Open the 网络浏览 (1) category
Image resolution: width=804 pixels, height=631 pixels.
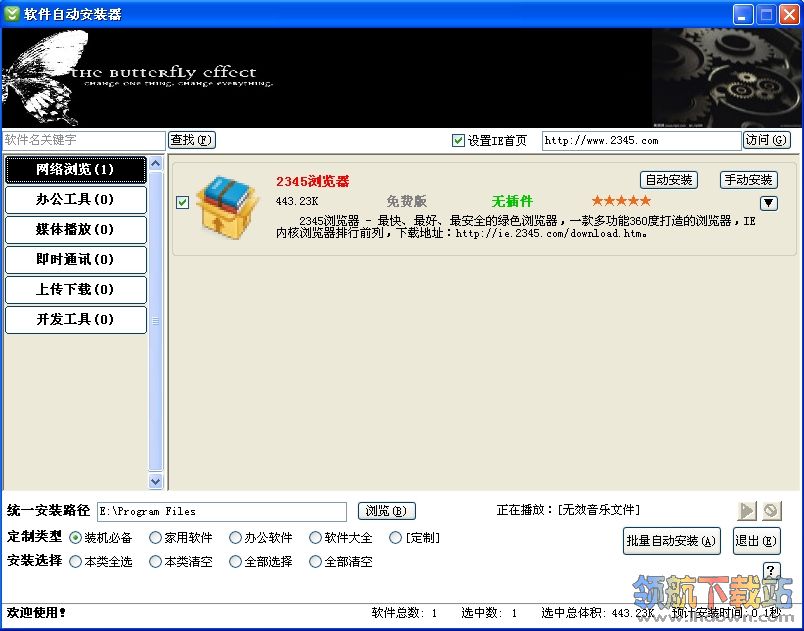point(76,170)
